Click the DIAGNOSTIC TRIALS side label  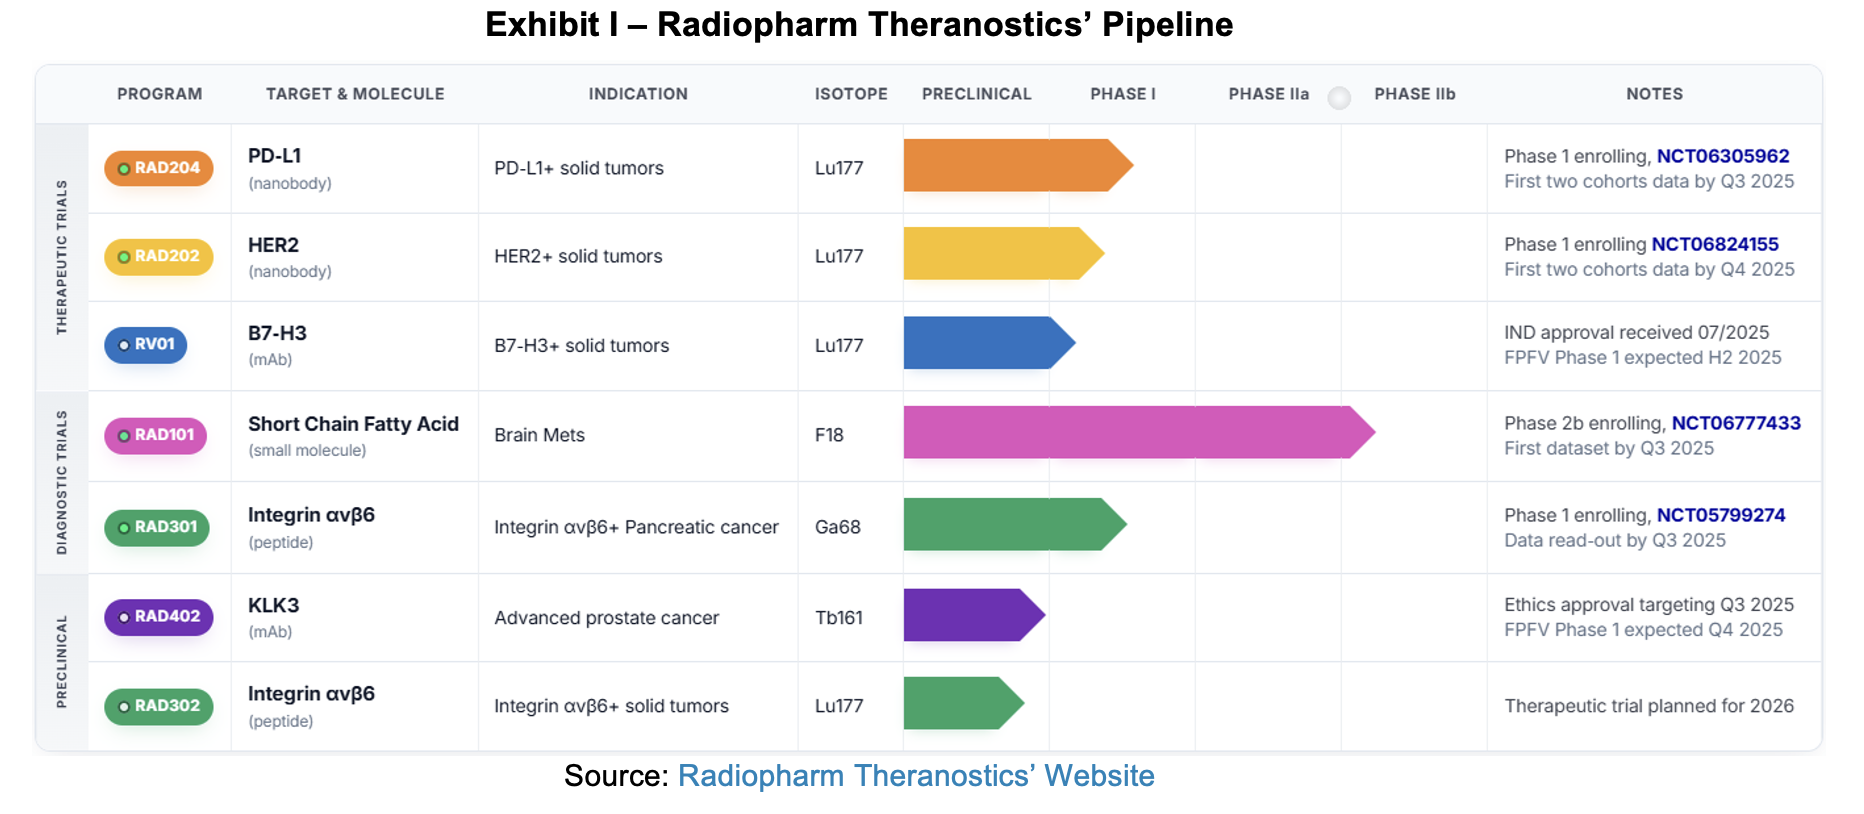pos(62,482)
